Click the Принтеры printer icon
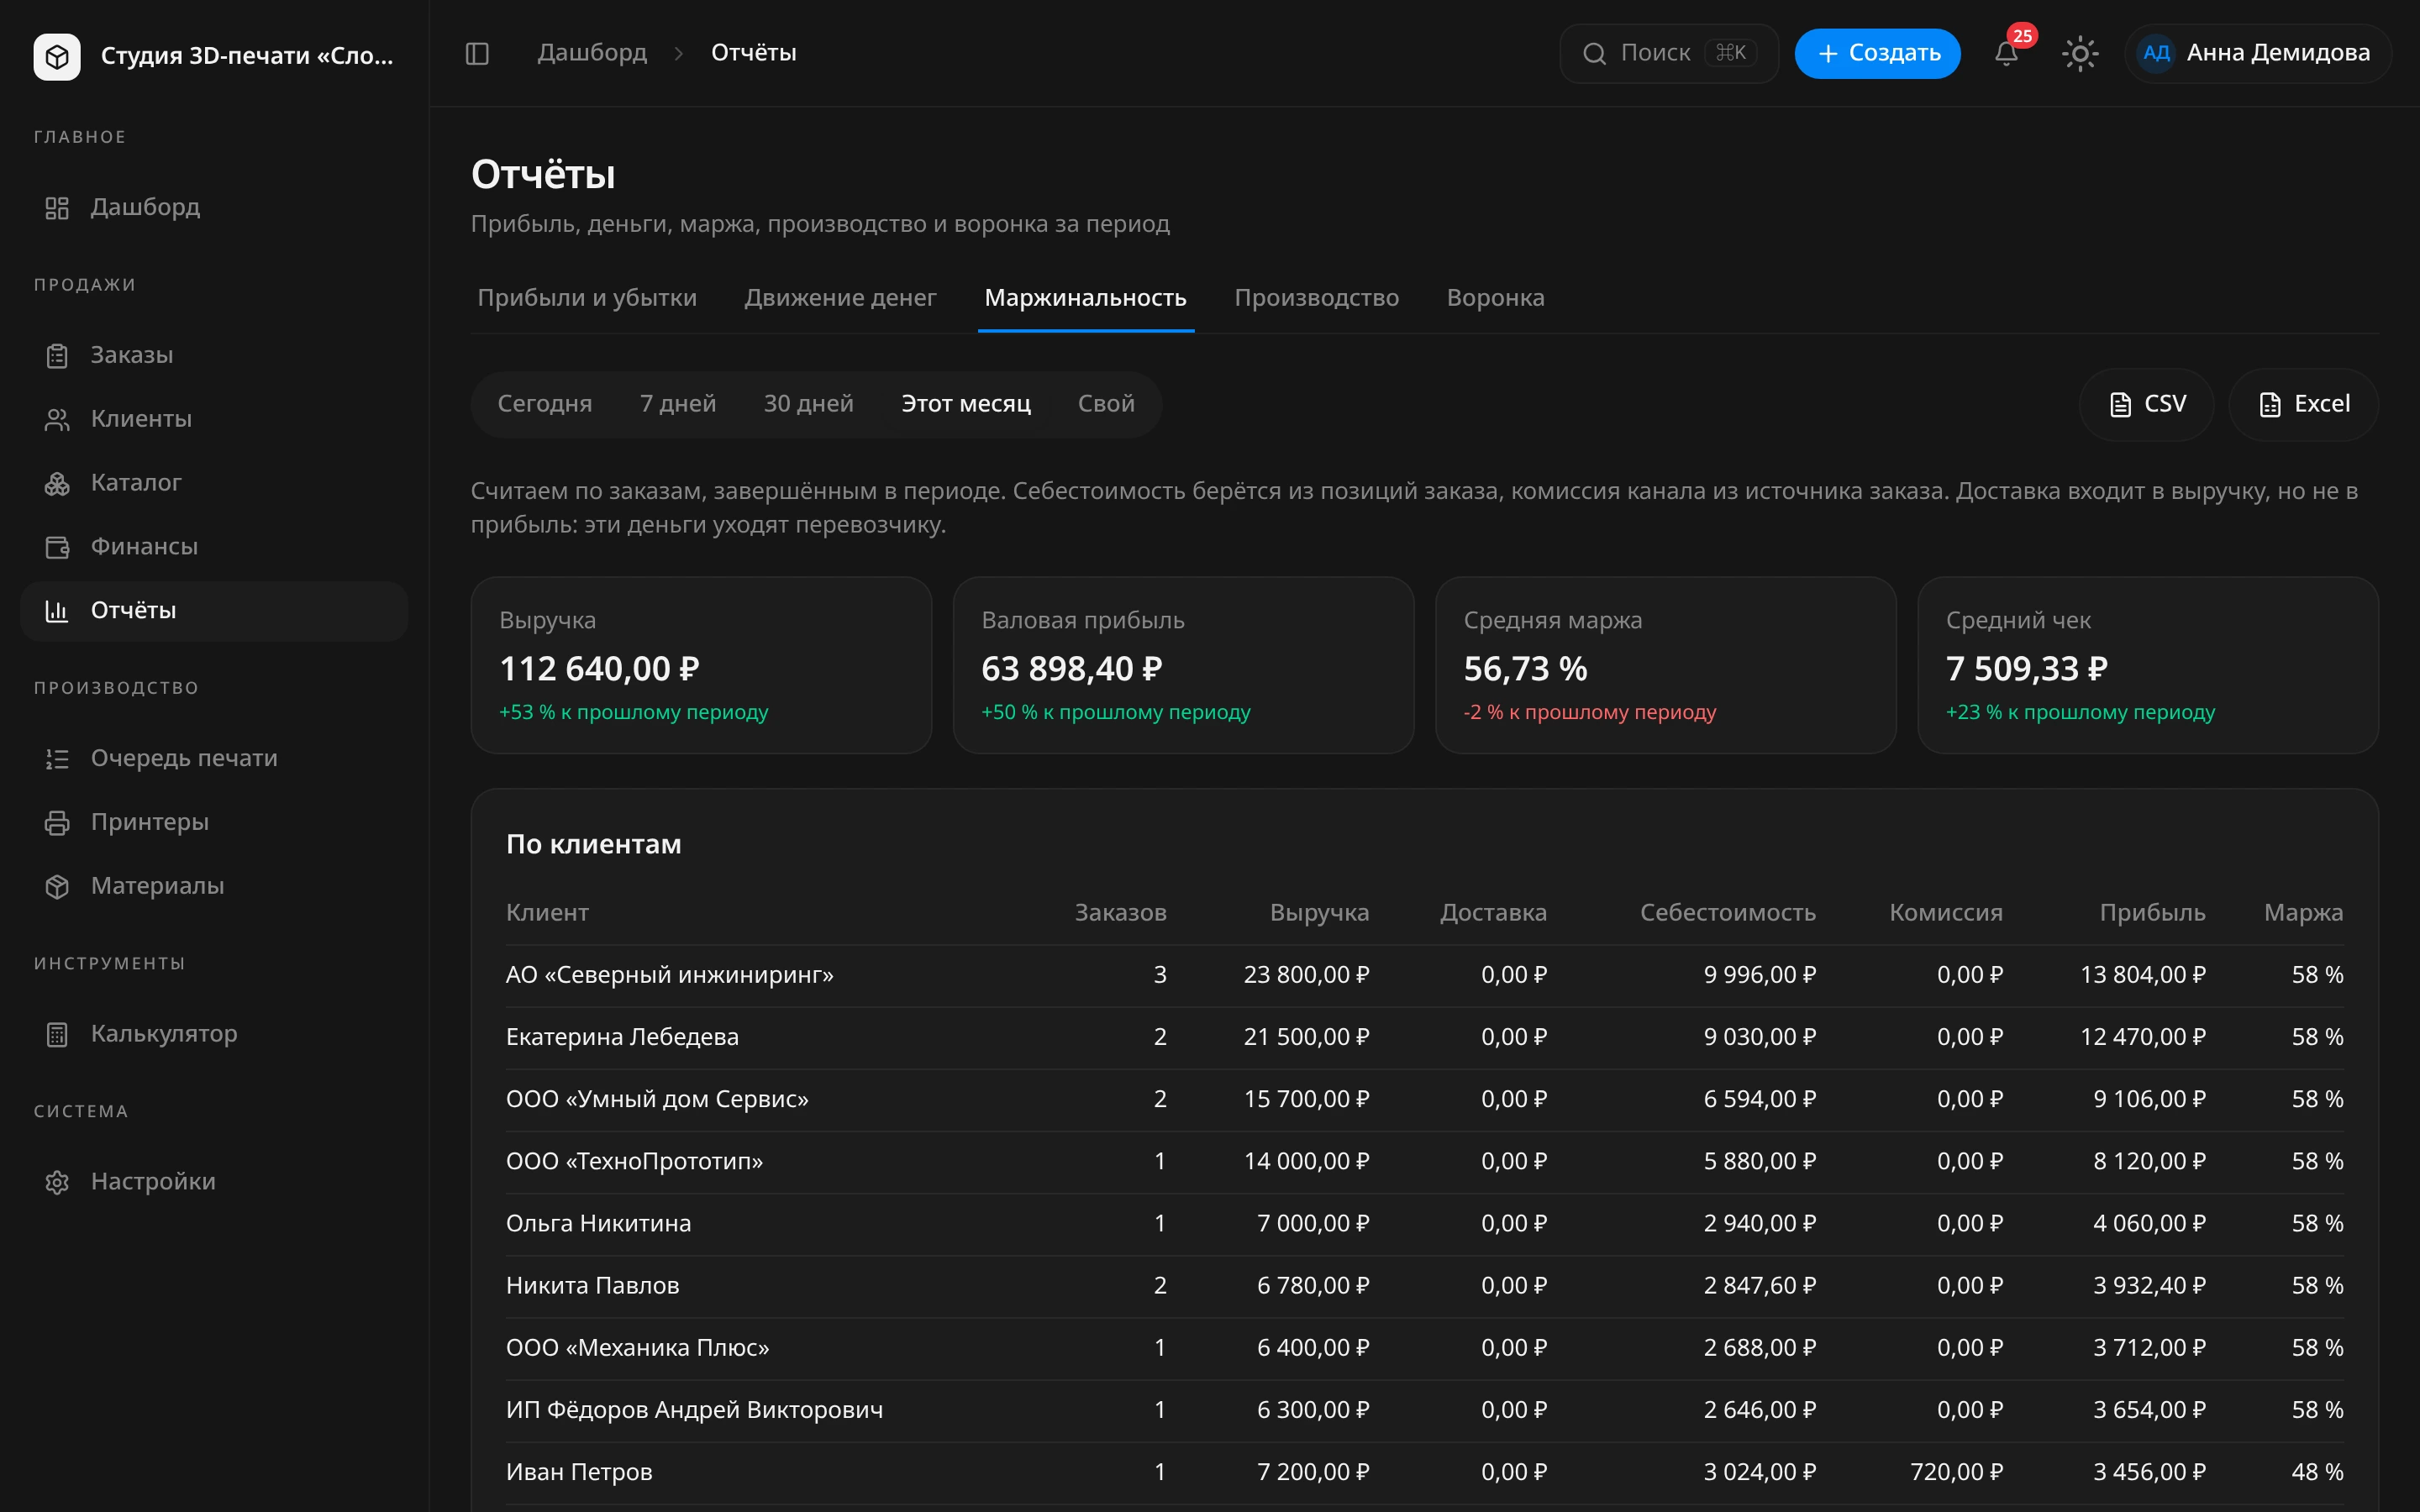The width and height of the screenshot is (2420, 1512). (x=57, y=823)
